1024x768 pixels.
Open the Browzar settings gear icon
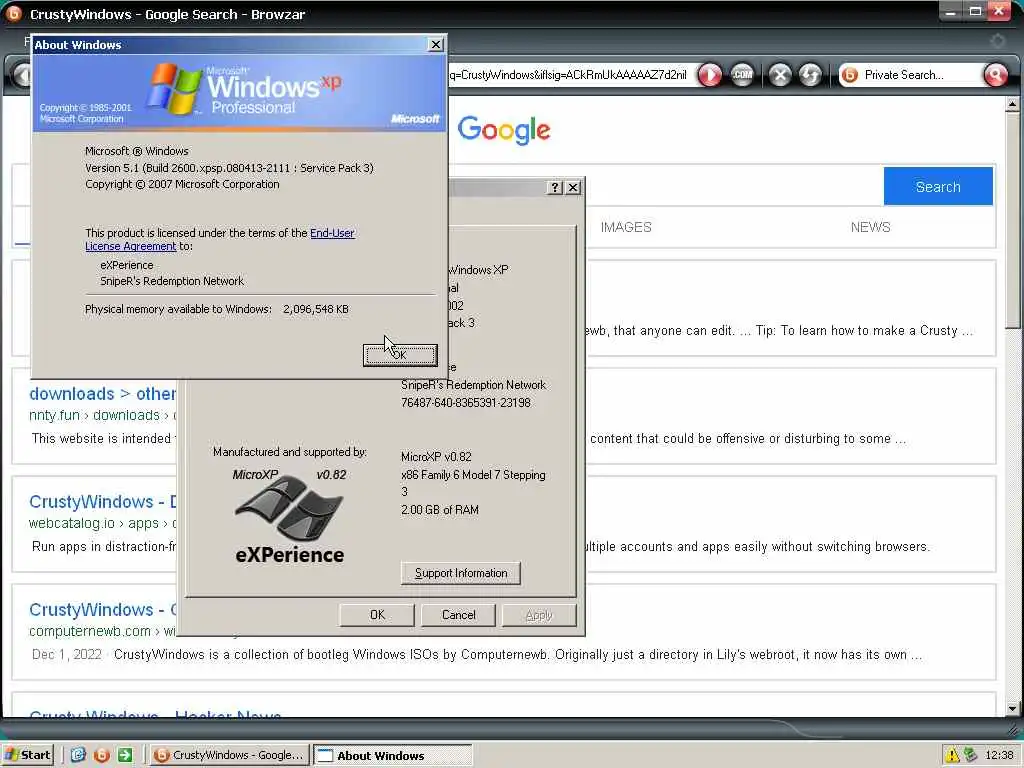click(x=997, y=41)
